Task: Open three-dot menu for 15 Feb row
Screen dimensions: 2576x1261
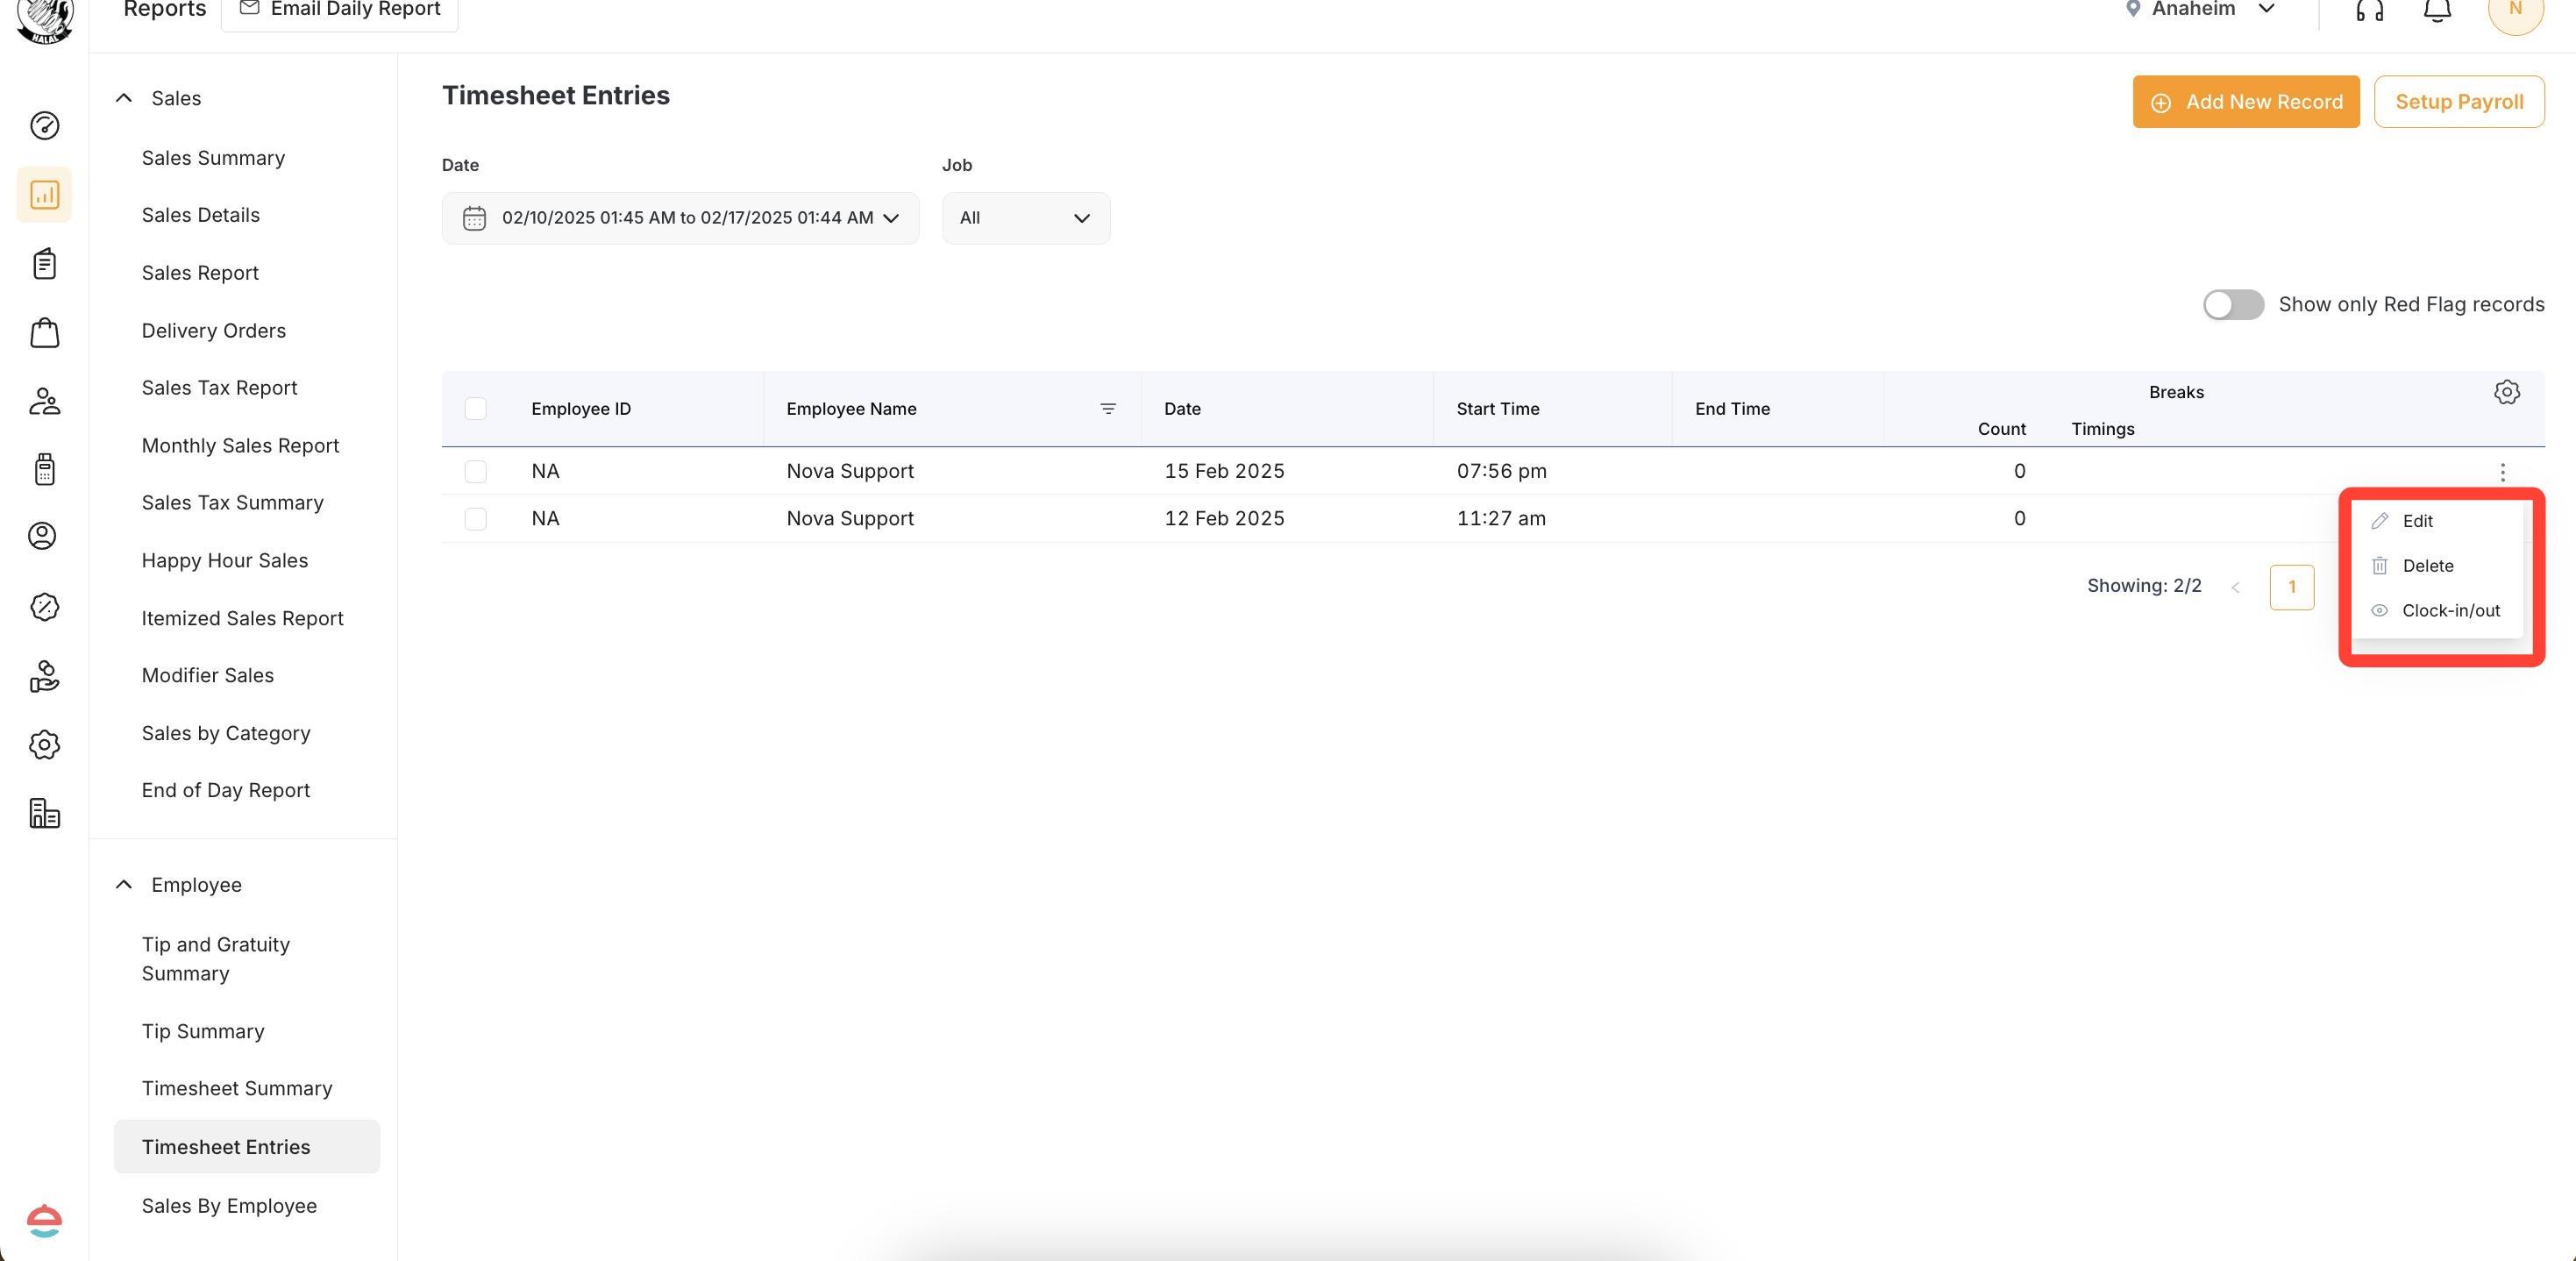Action: (2502, 472)
